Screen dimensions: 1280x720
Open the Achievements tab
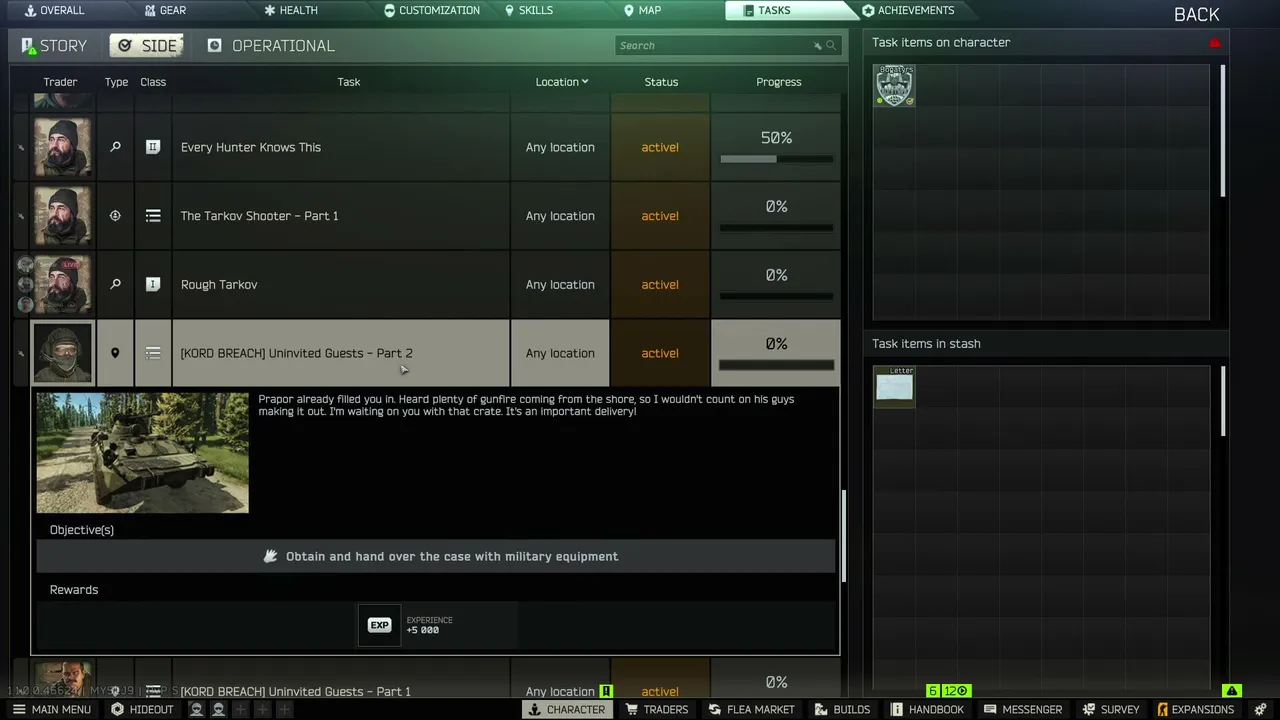pos(908,10)
